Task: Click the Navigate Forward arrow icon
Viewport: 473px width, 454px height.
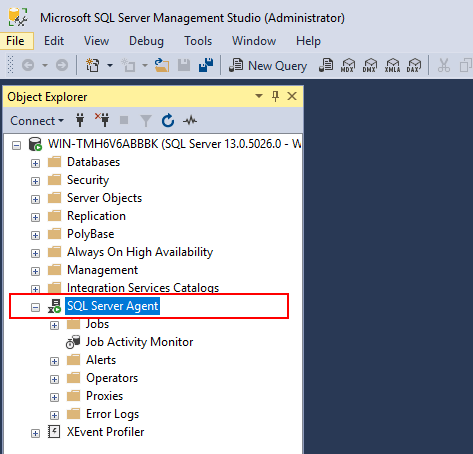Action: [x=62, y=65]
